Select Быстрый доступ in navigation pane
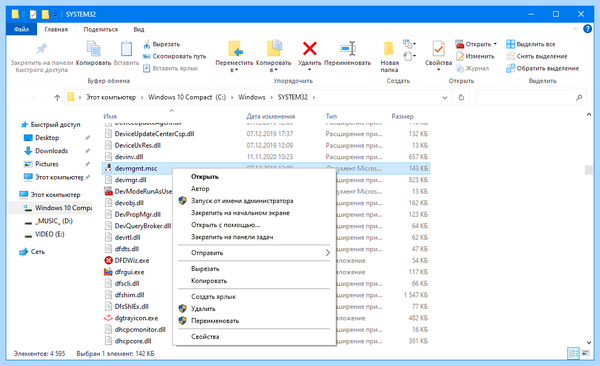This screenshot has height=366, width=600. pos(51,125)
